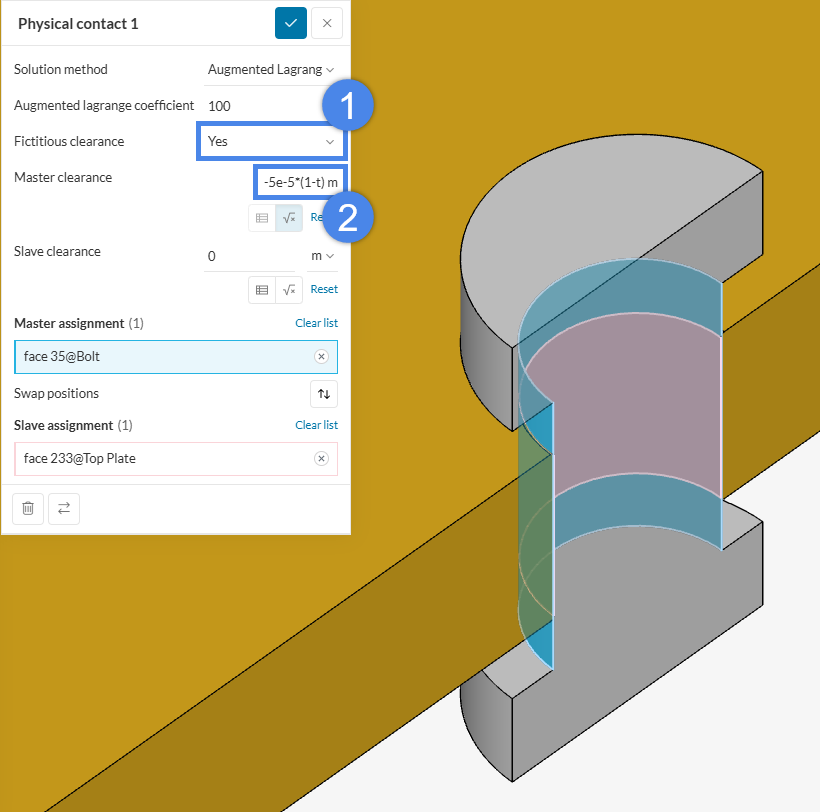Close the Physical contact 1 panel
Image resolution: width=820 pixels, height=812 pixels.
point(327,23)
